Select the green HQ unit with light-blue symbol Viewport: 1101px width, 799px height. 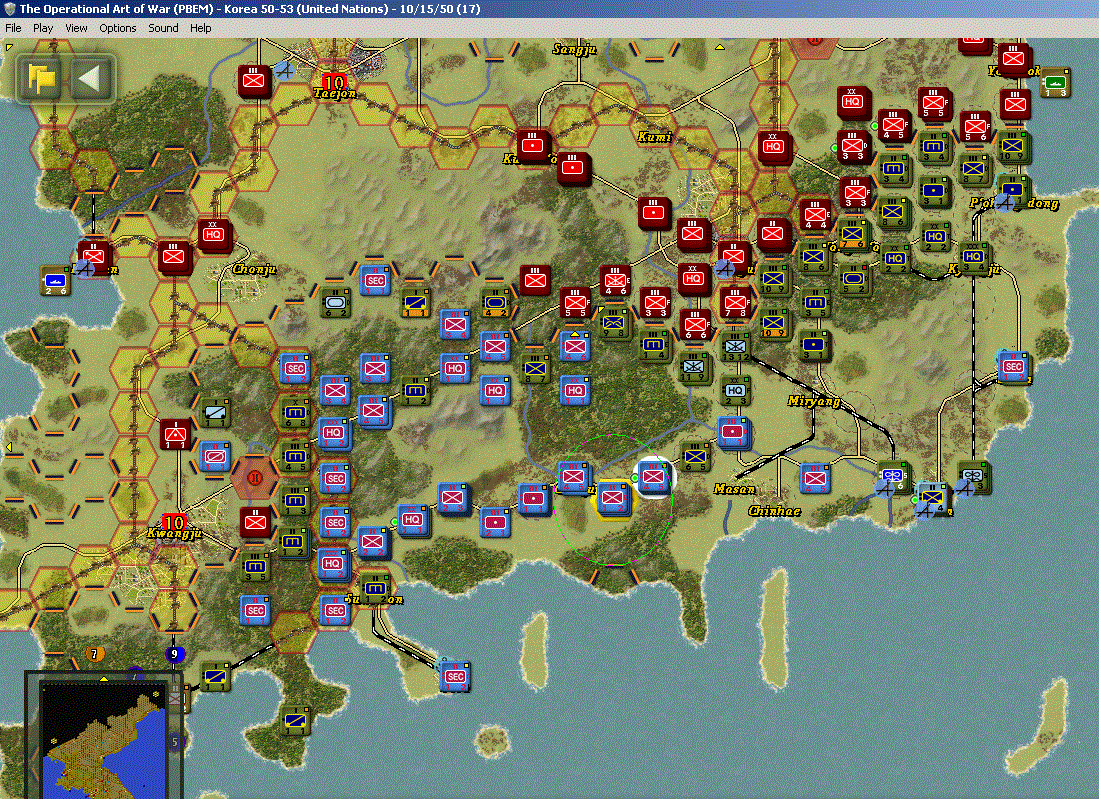pos(735,390)
